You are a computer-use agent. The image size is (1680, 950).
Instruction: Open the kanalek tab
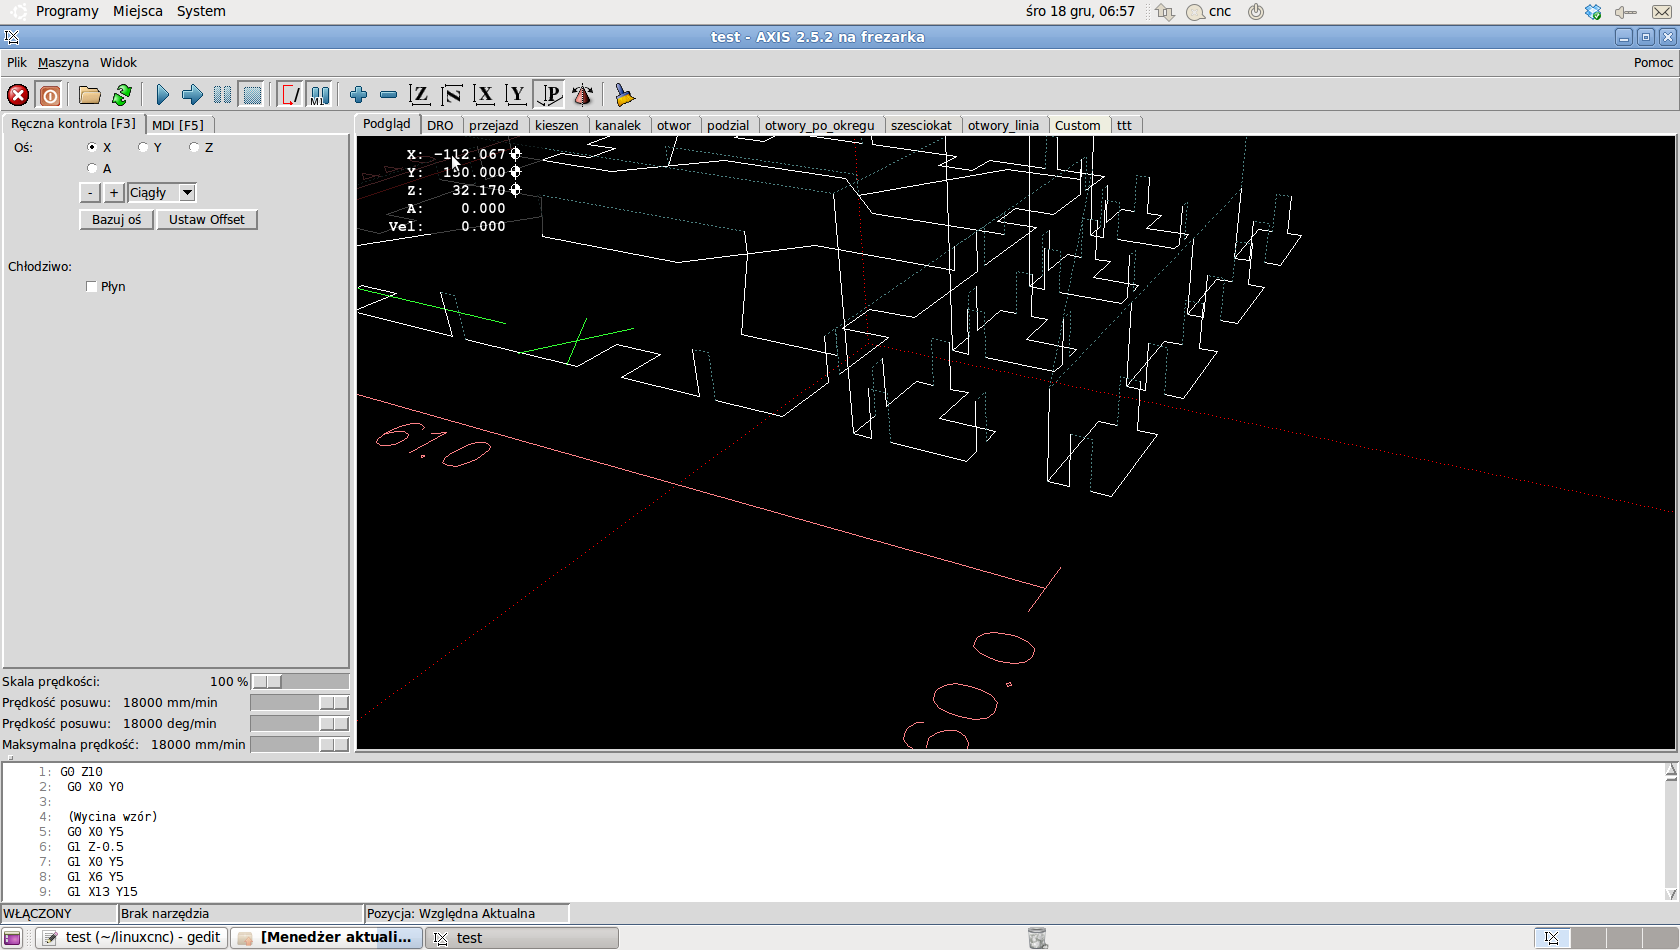tap(618, 125)
